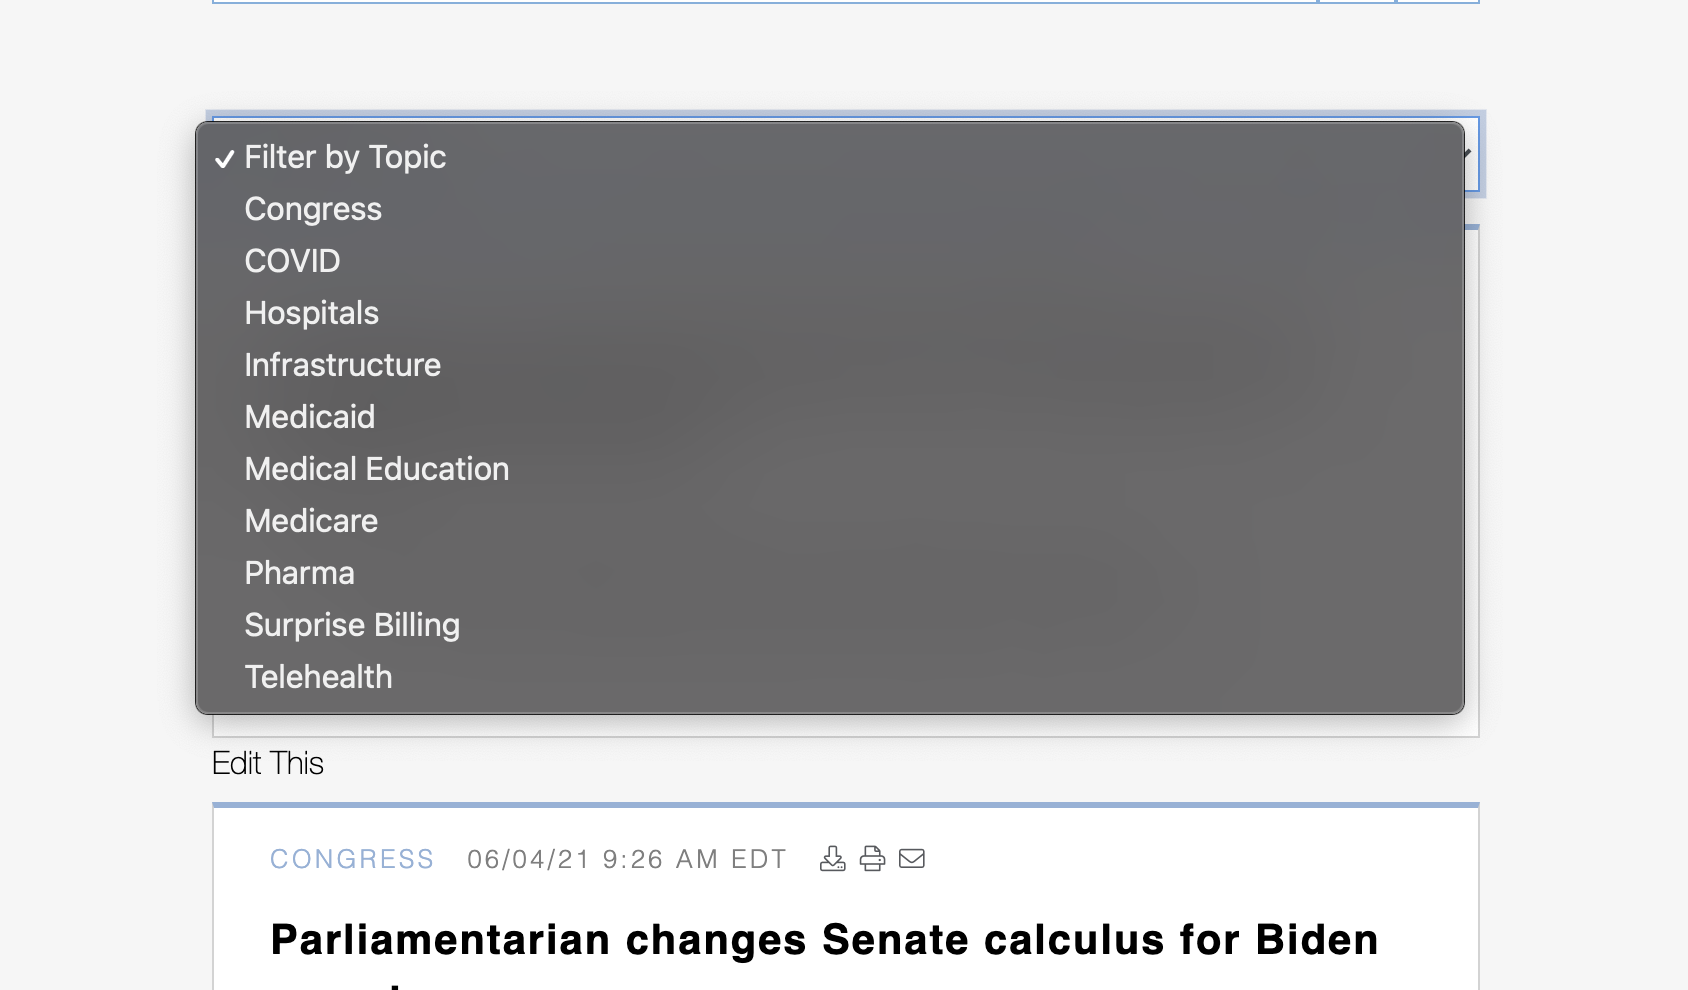
Task: Select Telehealth from the list
Action: (830, 677)
